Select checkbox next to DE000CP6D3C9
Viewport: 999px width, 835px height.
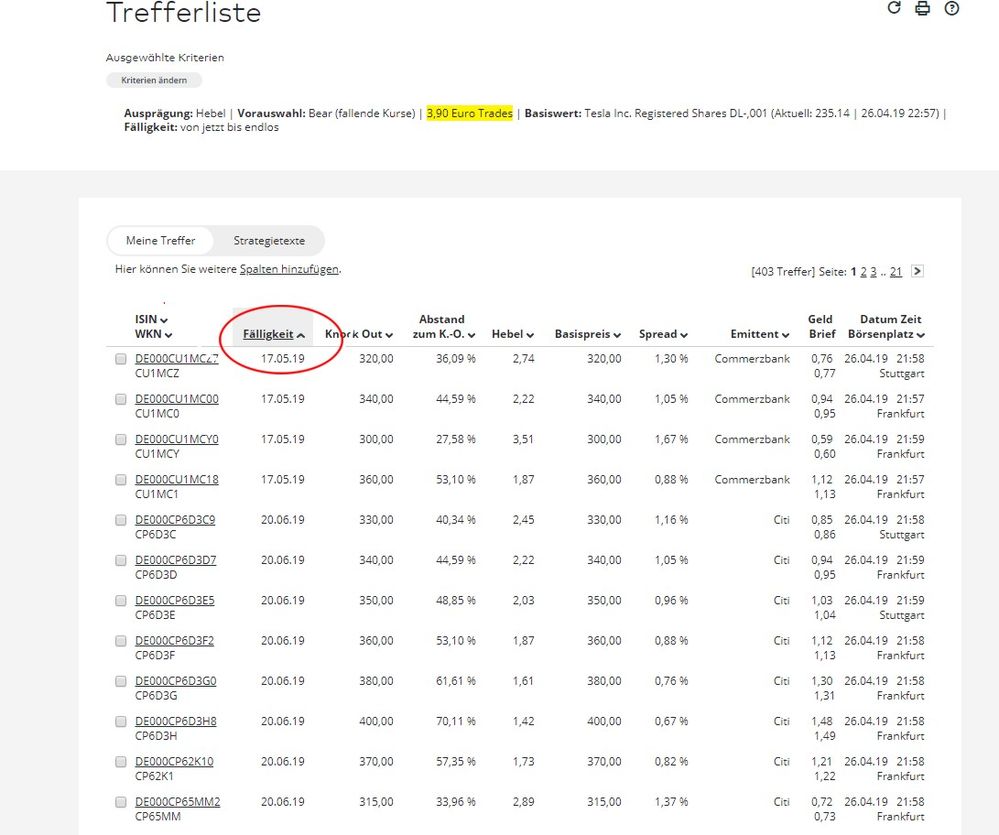pyautogui.click(x=121, y=520)
